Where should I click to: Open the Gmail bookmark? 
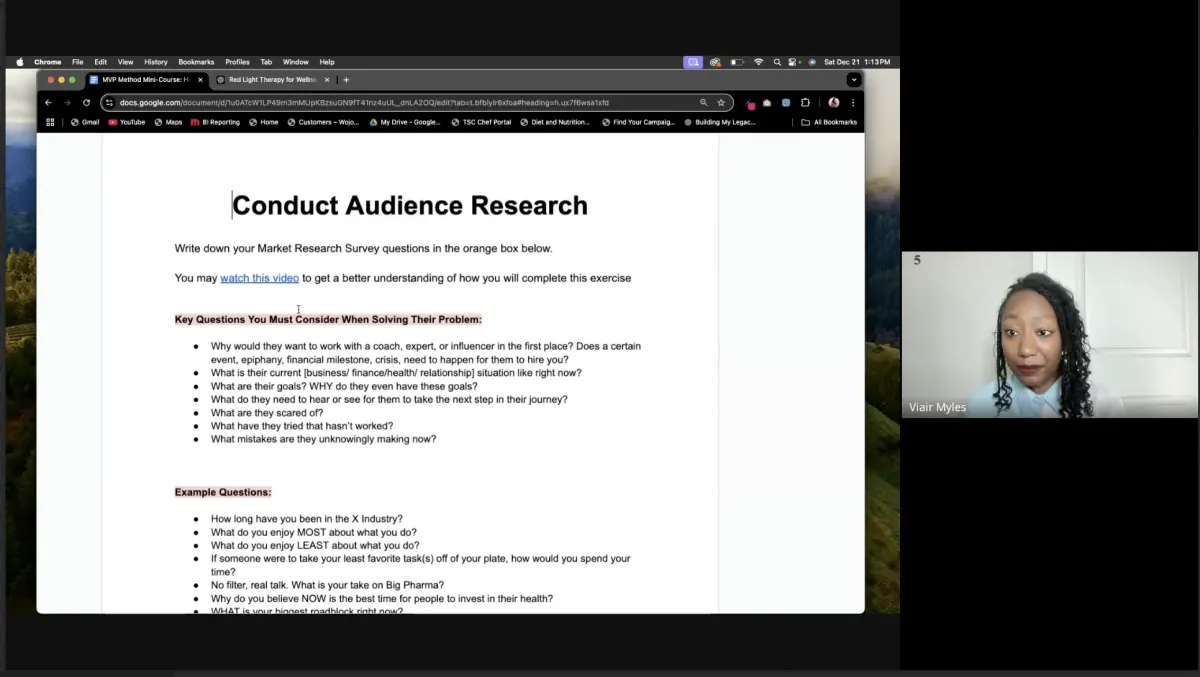(85, 122)
